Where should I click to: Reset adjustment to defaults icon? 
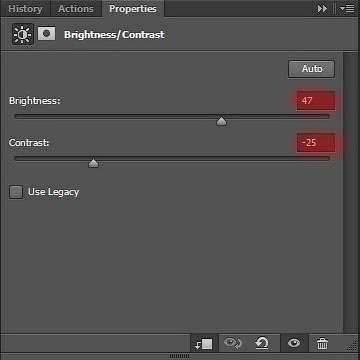(x=262, y=343)
